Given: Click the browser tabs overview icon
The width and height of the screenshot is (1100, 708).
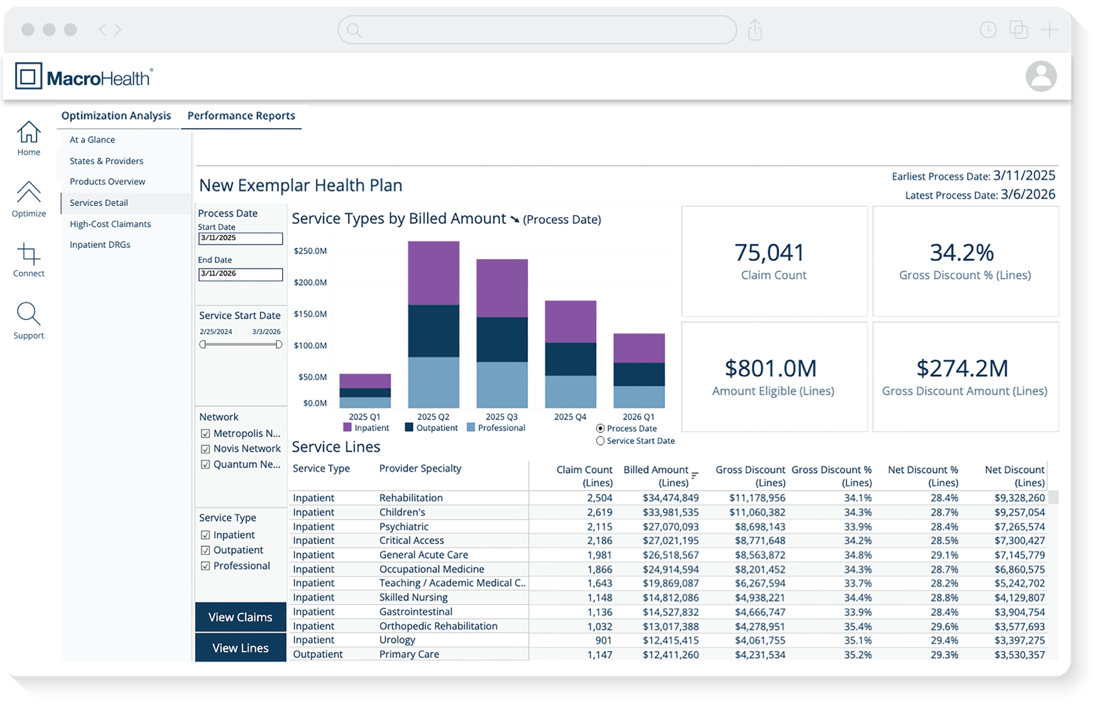Looking at the screenshot, I should 1019,29.
